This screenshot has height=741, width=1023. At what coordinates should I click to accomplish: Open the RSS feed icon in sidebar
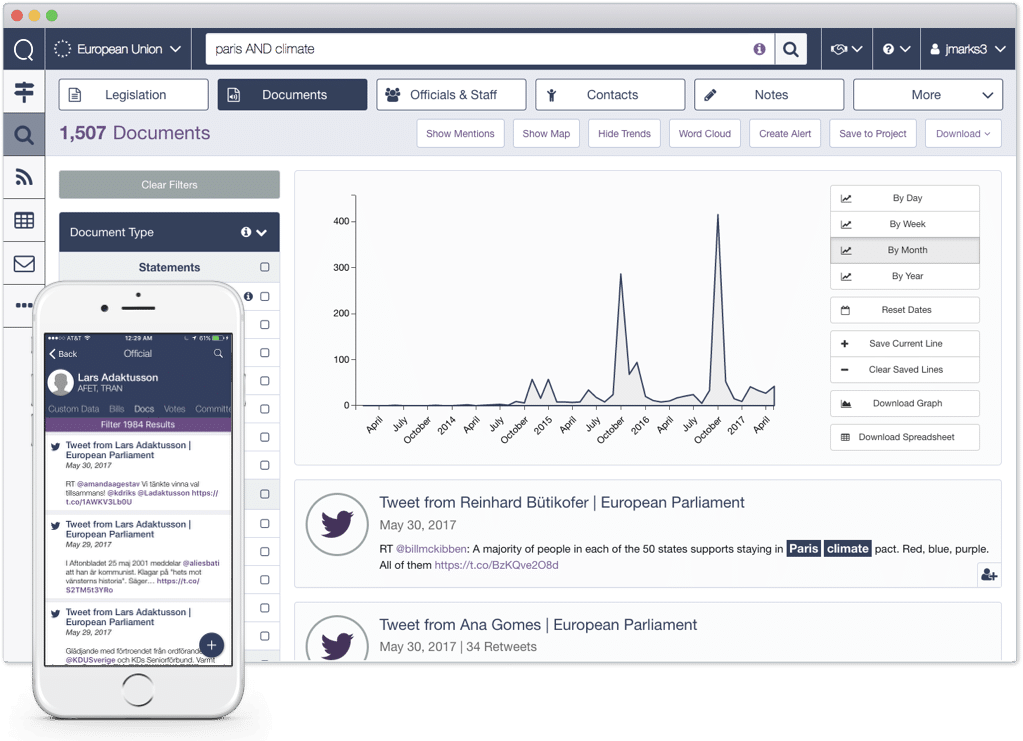pos(24,177)
